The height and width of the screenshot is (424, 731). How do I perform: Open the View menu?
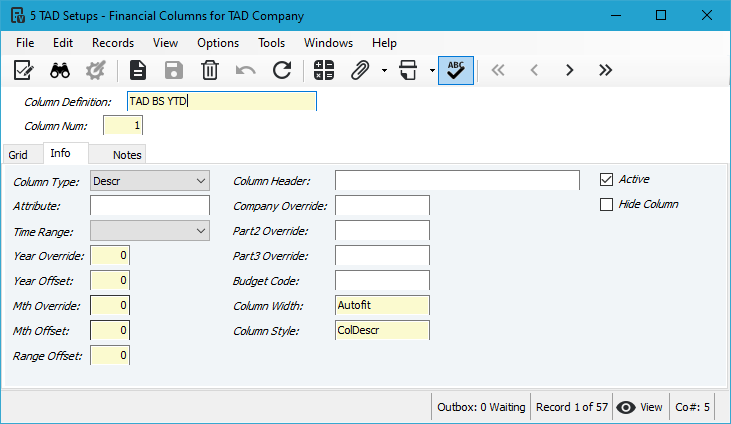[166, 43]
